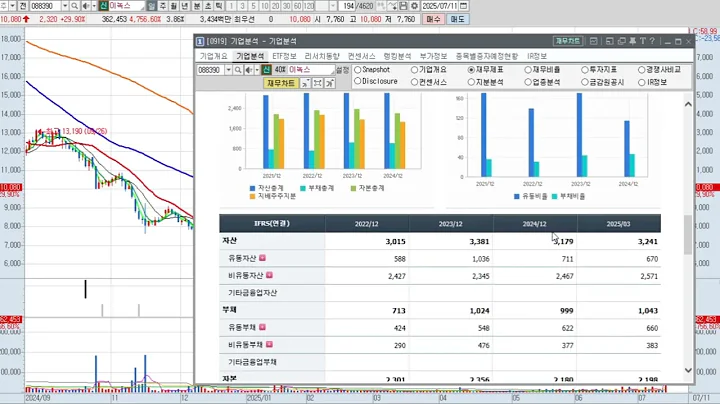The height and width of the screenshot is (404, 720).
Task: Open the dropdown arrow after 120 interval
Action: pyautogui.click(x=333, y=6)
